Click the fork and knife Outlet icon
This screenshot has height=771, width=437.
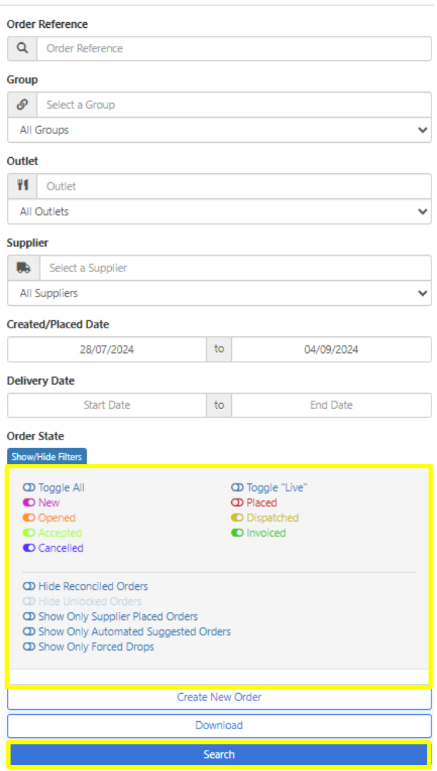click(x=22, y=186)
